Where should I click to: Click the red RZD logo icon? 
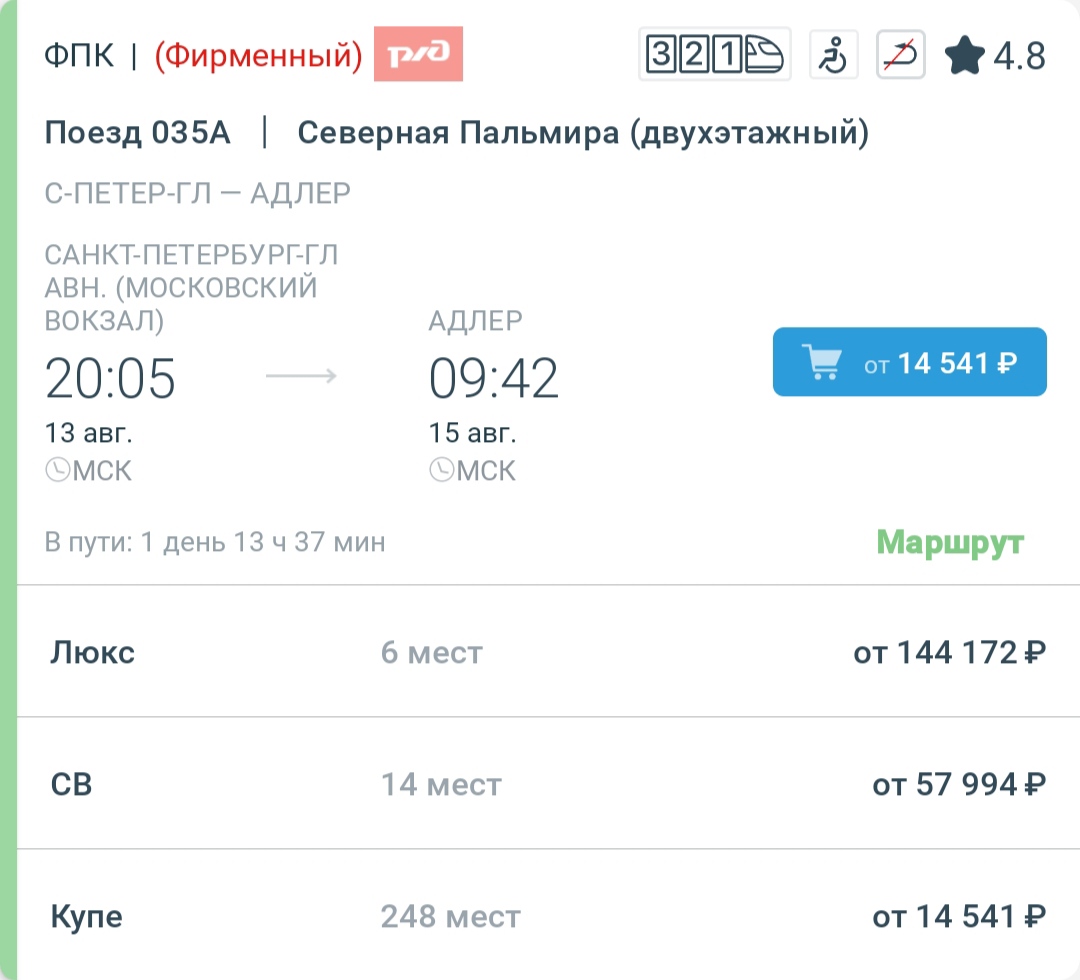(x=418, y=54)
